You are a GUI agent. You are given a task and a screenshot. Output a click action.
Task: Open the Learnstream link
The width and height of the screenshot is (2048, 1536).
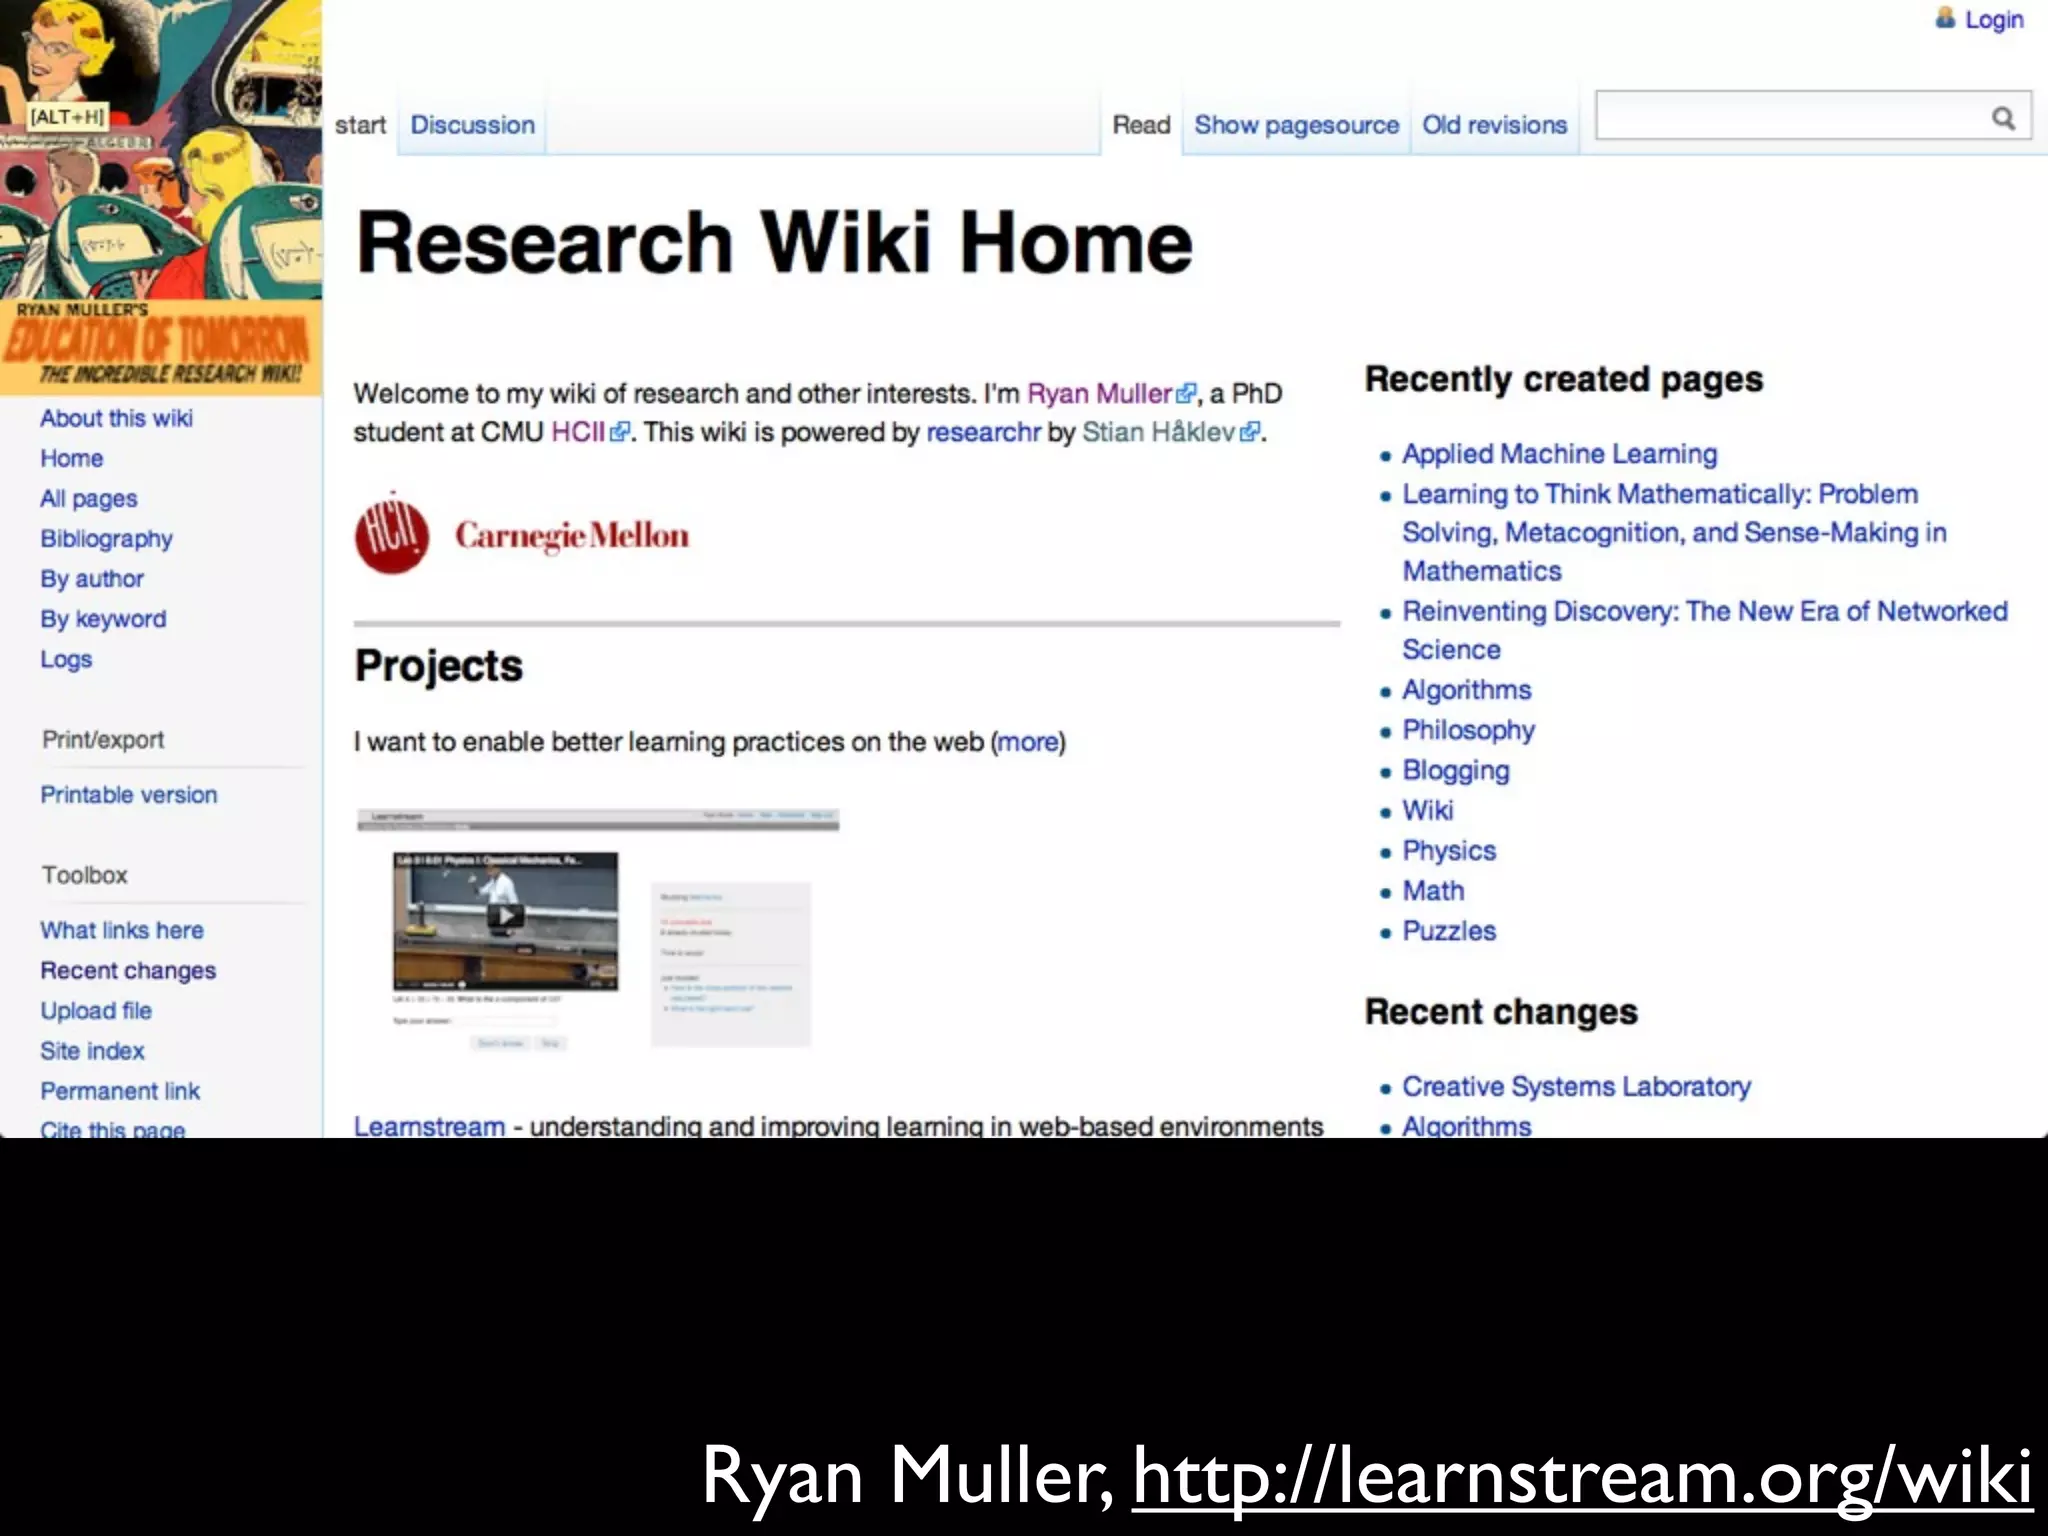[x=429, y=1126]
